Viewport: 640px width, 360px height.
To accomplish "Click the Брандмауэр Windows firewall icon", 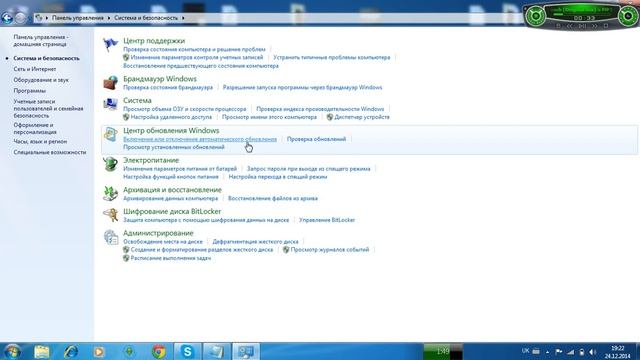I will (110, 82).
